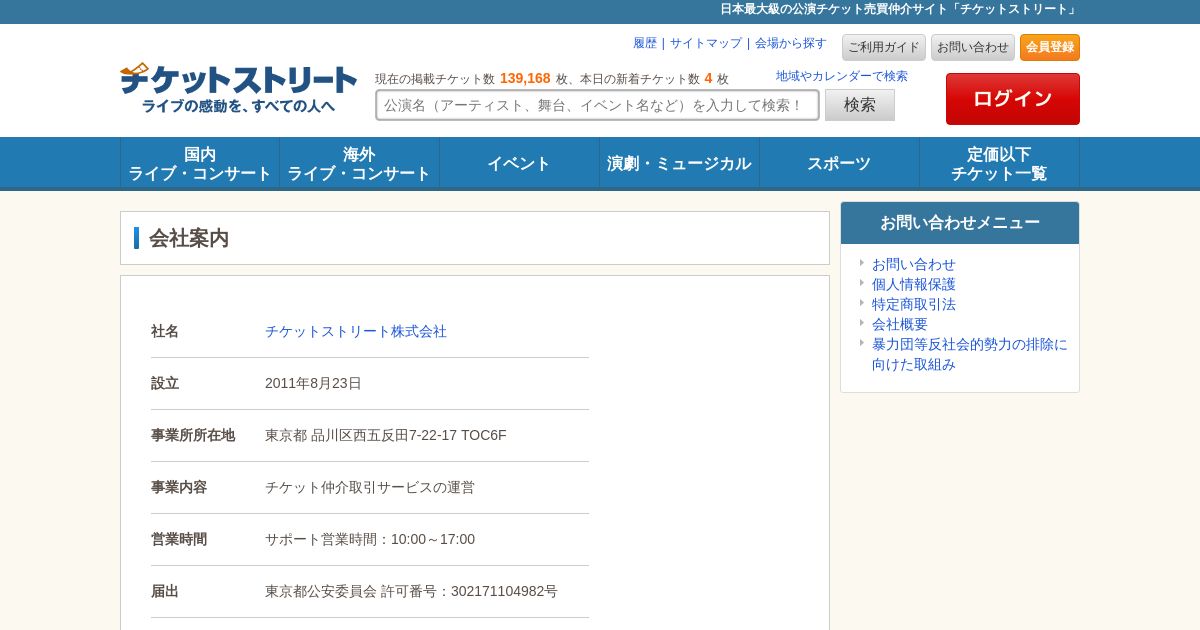Select address 東京都 品川区西五反田7-22-17 TOC6F
The height and width of the screenshot is (630, 1200).
386,435
